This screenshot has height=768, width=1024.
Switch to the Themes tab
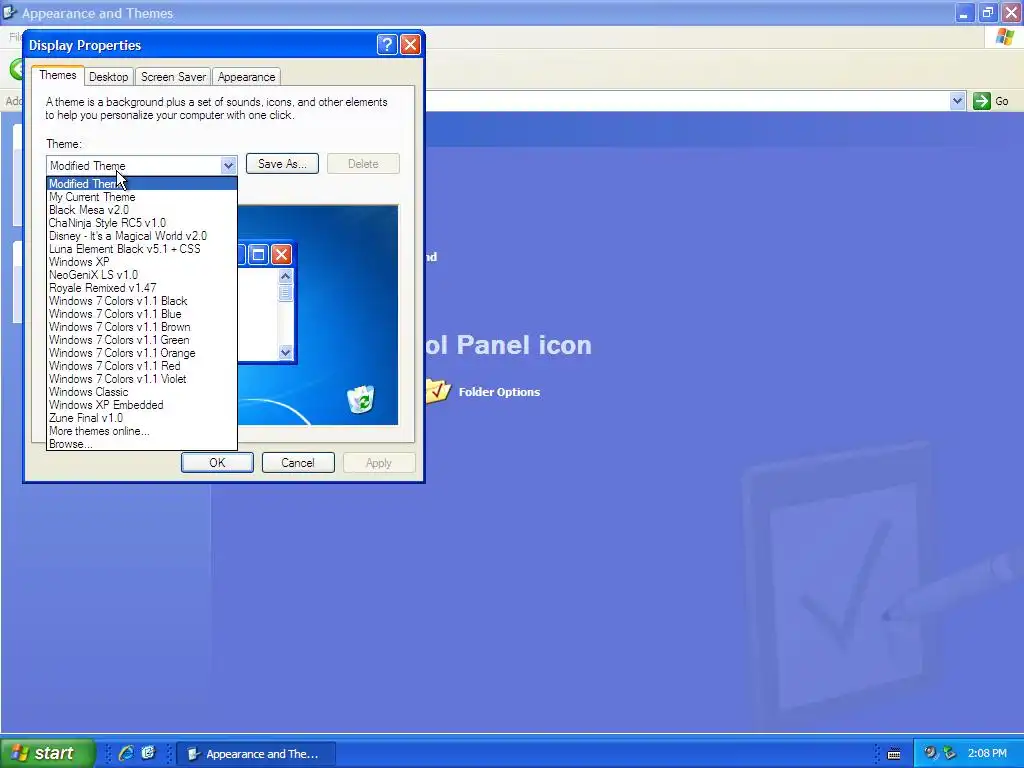[x=57, y=75]
